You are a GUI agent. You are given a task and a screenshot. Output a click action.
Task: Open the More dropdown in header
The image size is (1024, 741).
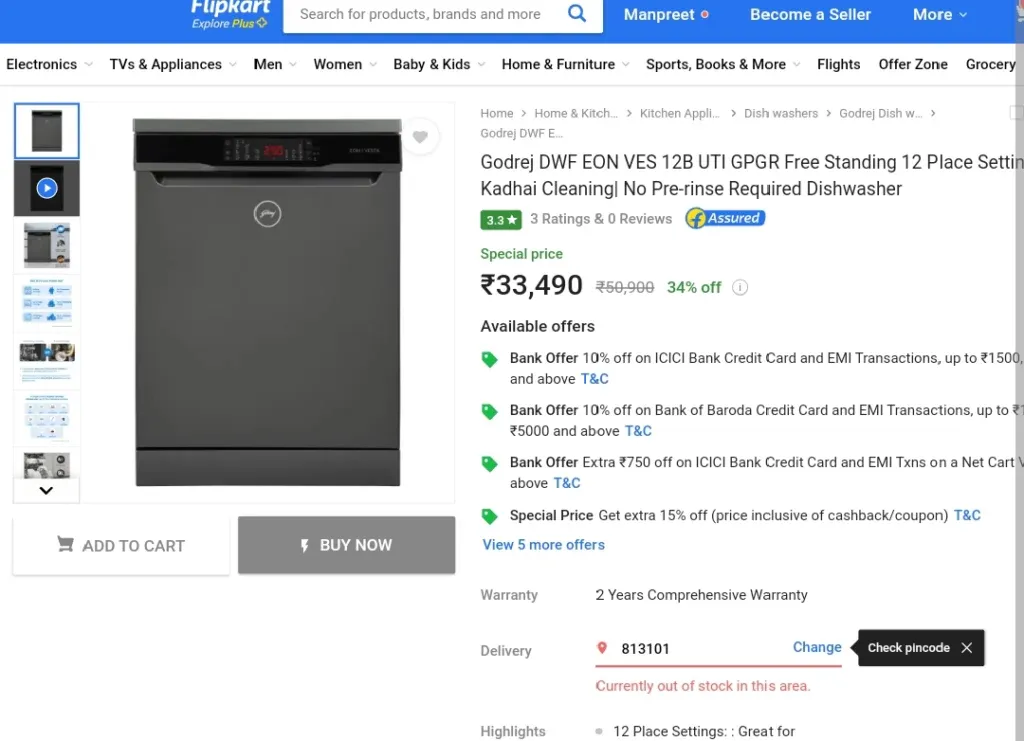click(940, 14)
